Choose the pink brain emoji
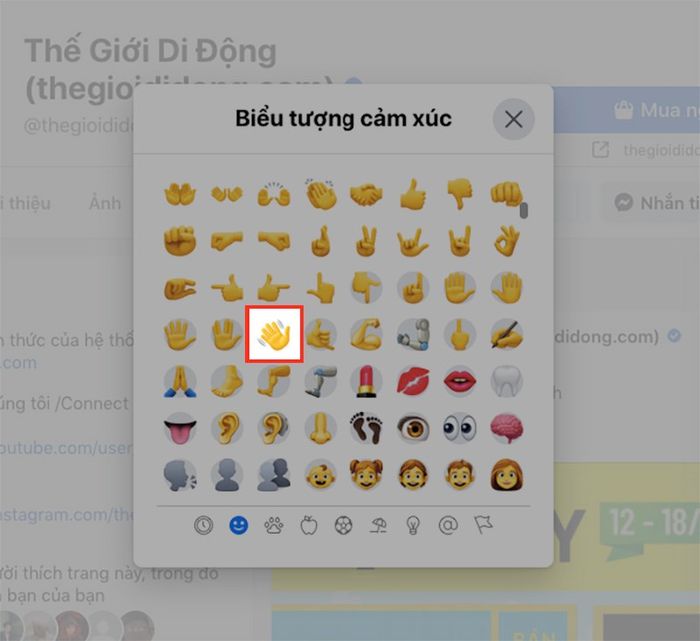This screenshot has width=700, height=641. point(506,428)
